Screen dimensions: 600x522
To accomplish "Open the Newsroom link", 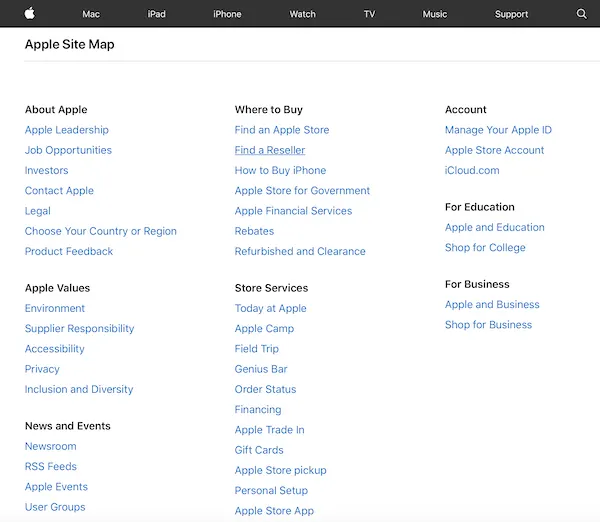I will (x=51, y=446).
